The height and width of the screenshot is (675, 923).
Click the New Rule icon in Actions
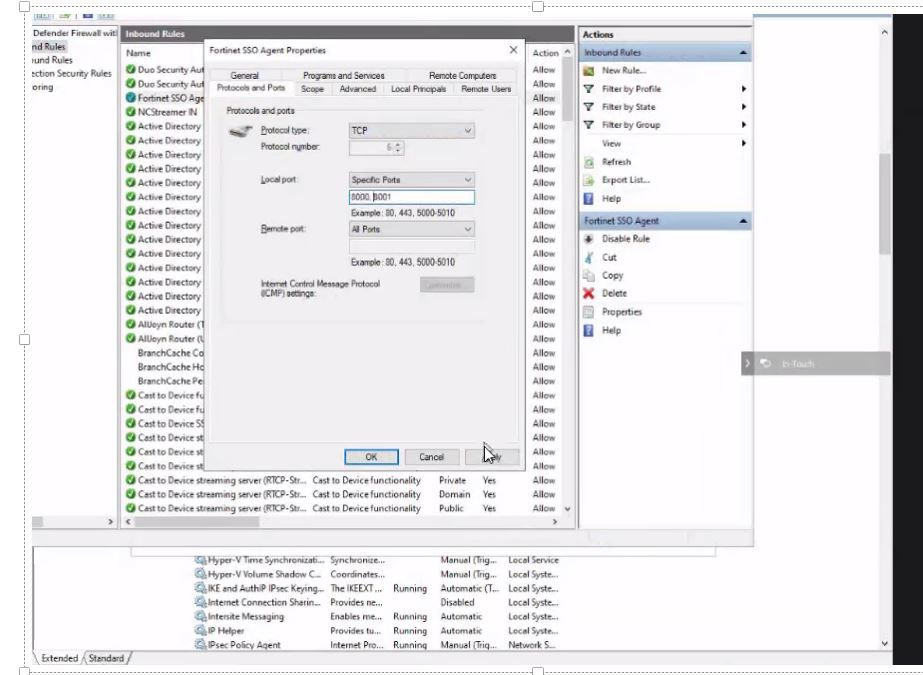(588, 71)
